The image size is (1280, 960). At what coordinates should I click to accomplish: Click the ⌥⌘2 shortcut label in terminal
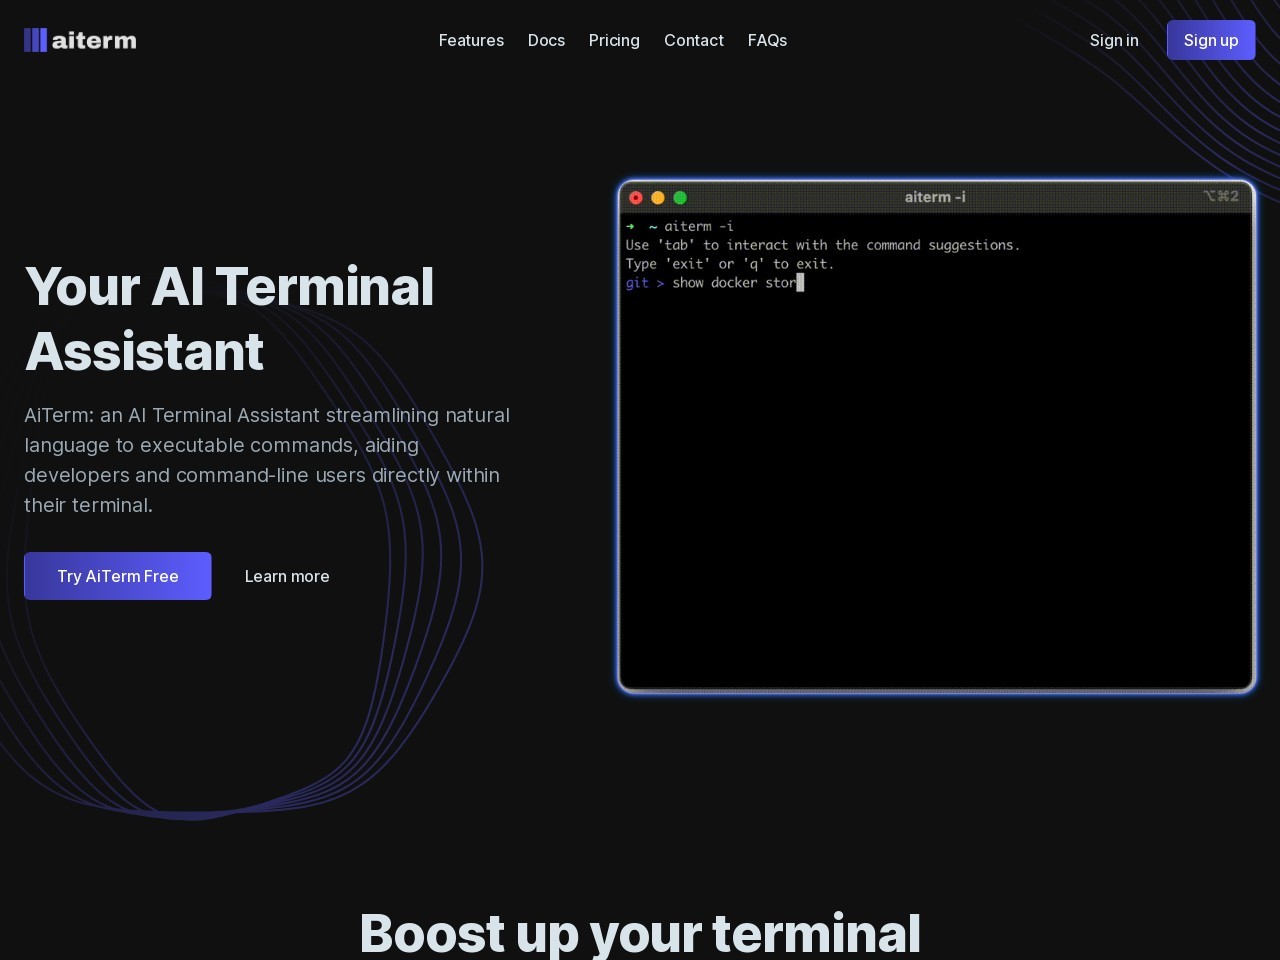1221,196
